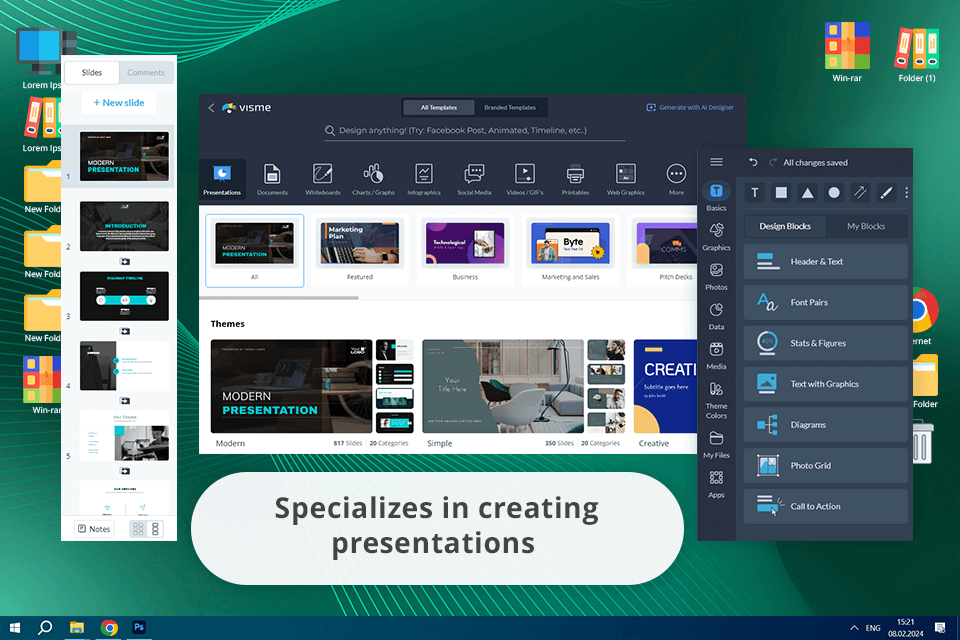This screenshot has height=640, width=960.
Task: Open the Basics sidebar panel
Action: 716,197
